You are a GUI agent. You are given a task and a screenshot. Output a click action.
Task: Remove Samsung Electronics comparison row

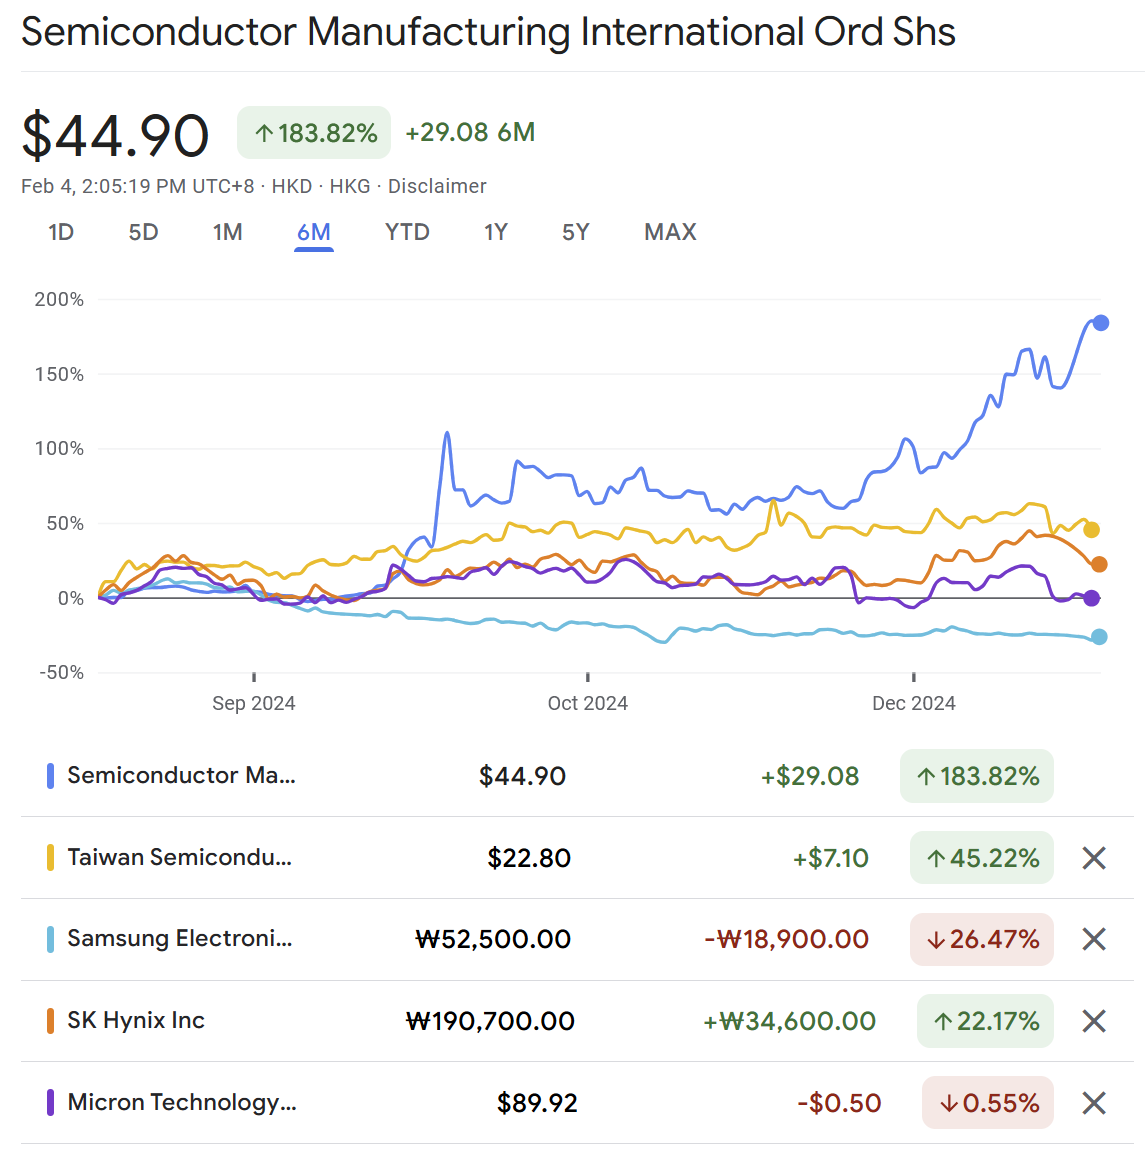pos(1094,939)
